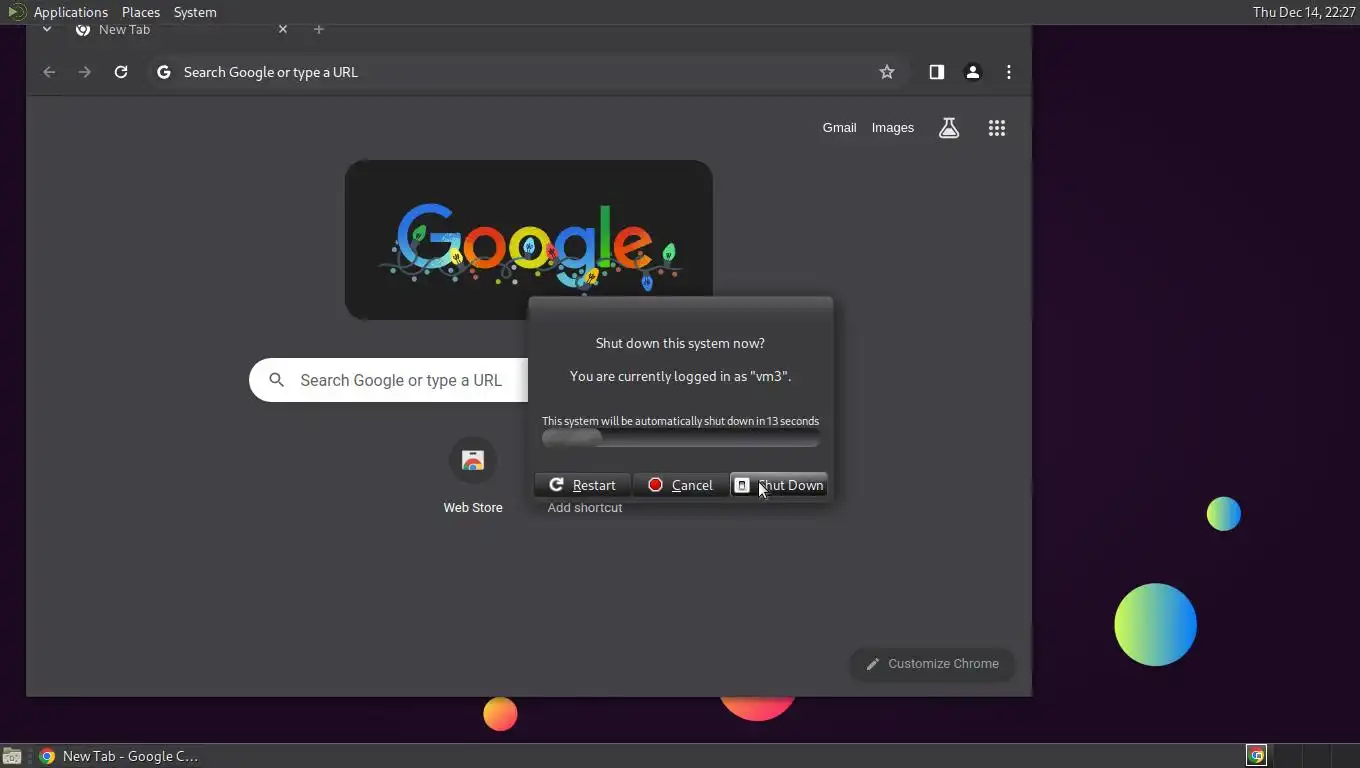Open the Places menu

[x=141, y=12]
